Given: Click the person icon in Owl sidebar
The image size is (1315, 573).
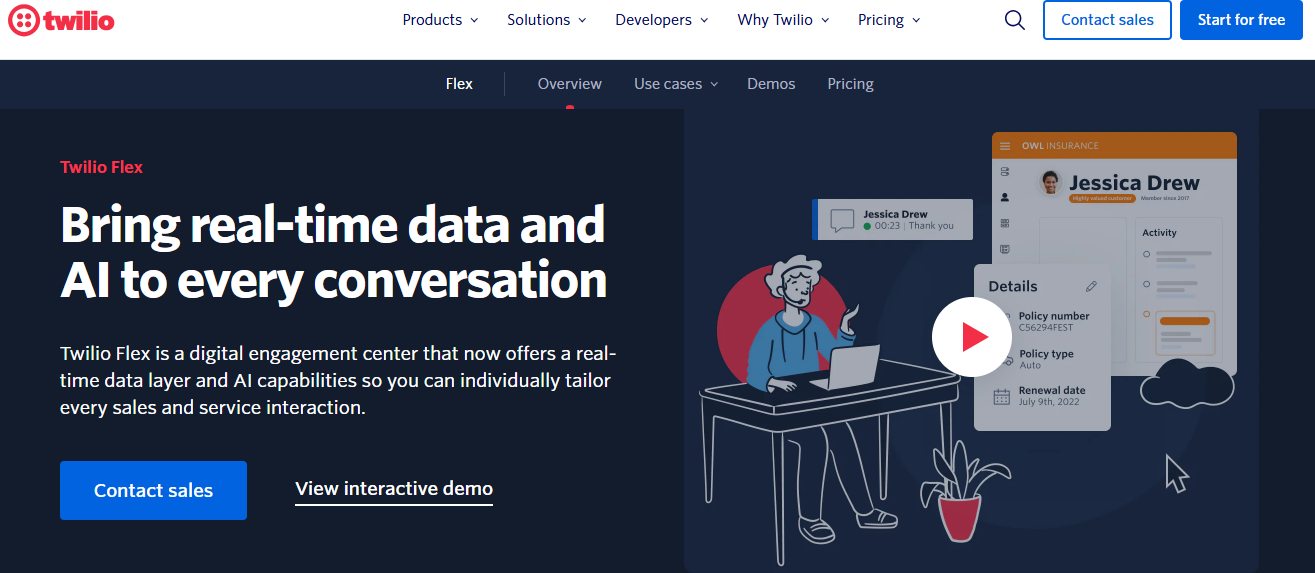Looking at the screenshot, I should (x=1005, y=198).
